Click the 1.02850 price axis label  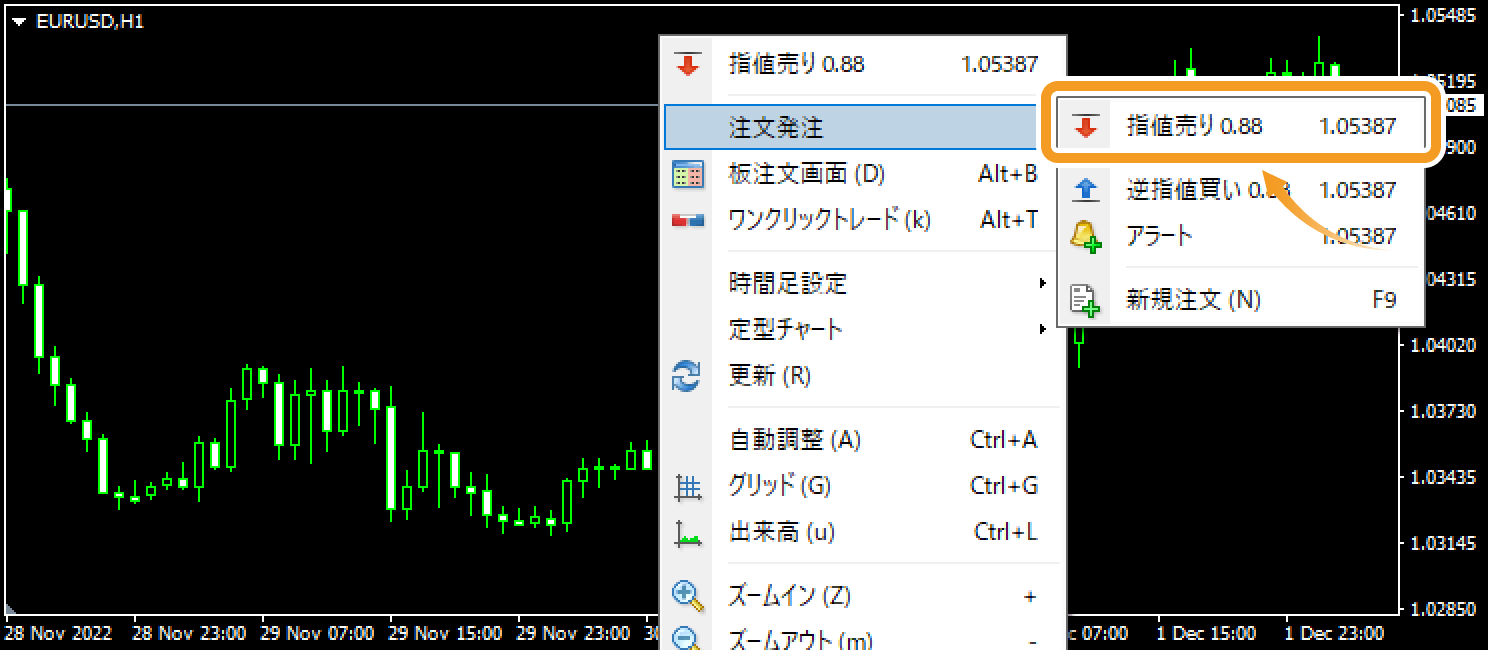pyautogui.click(x=1442, y=609)
